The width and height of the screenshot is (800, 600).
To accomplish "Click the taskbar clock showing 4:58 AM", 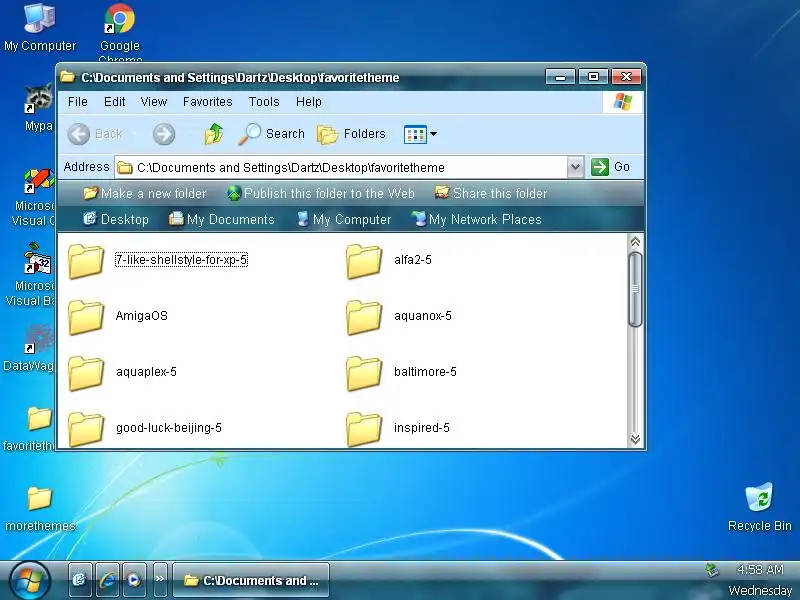I will 760,569.
